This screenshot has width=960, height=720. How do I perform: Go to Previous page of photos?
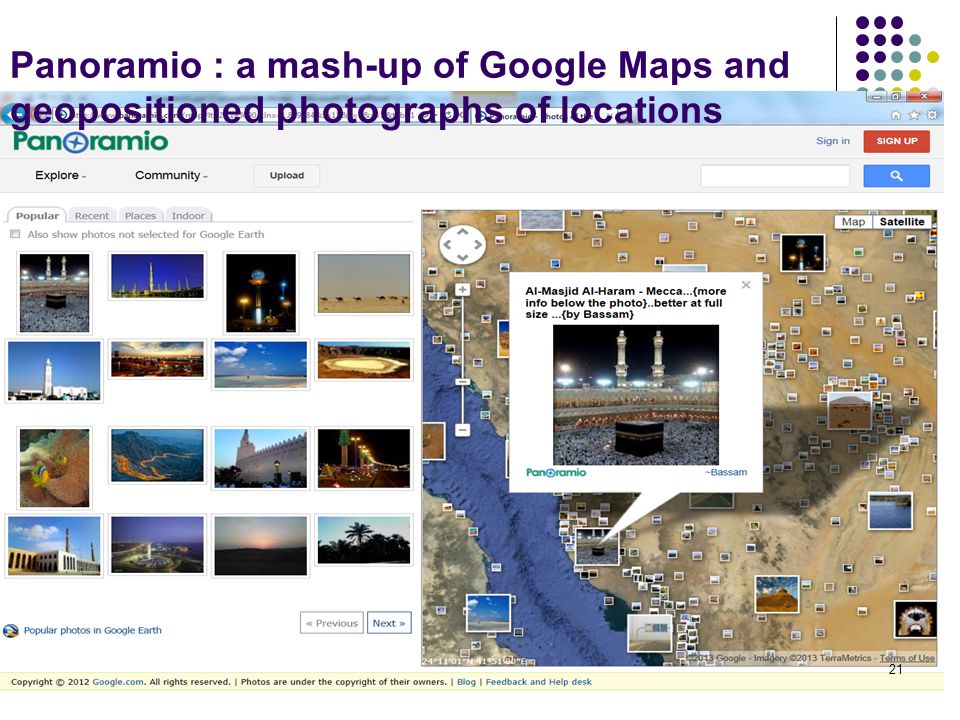332,623
